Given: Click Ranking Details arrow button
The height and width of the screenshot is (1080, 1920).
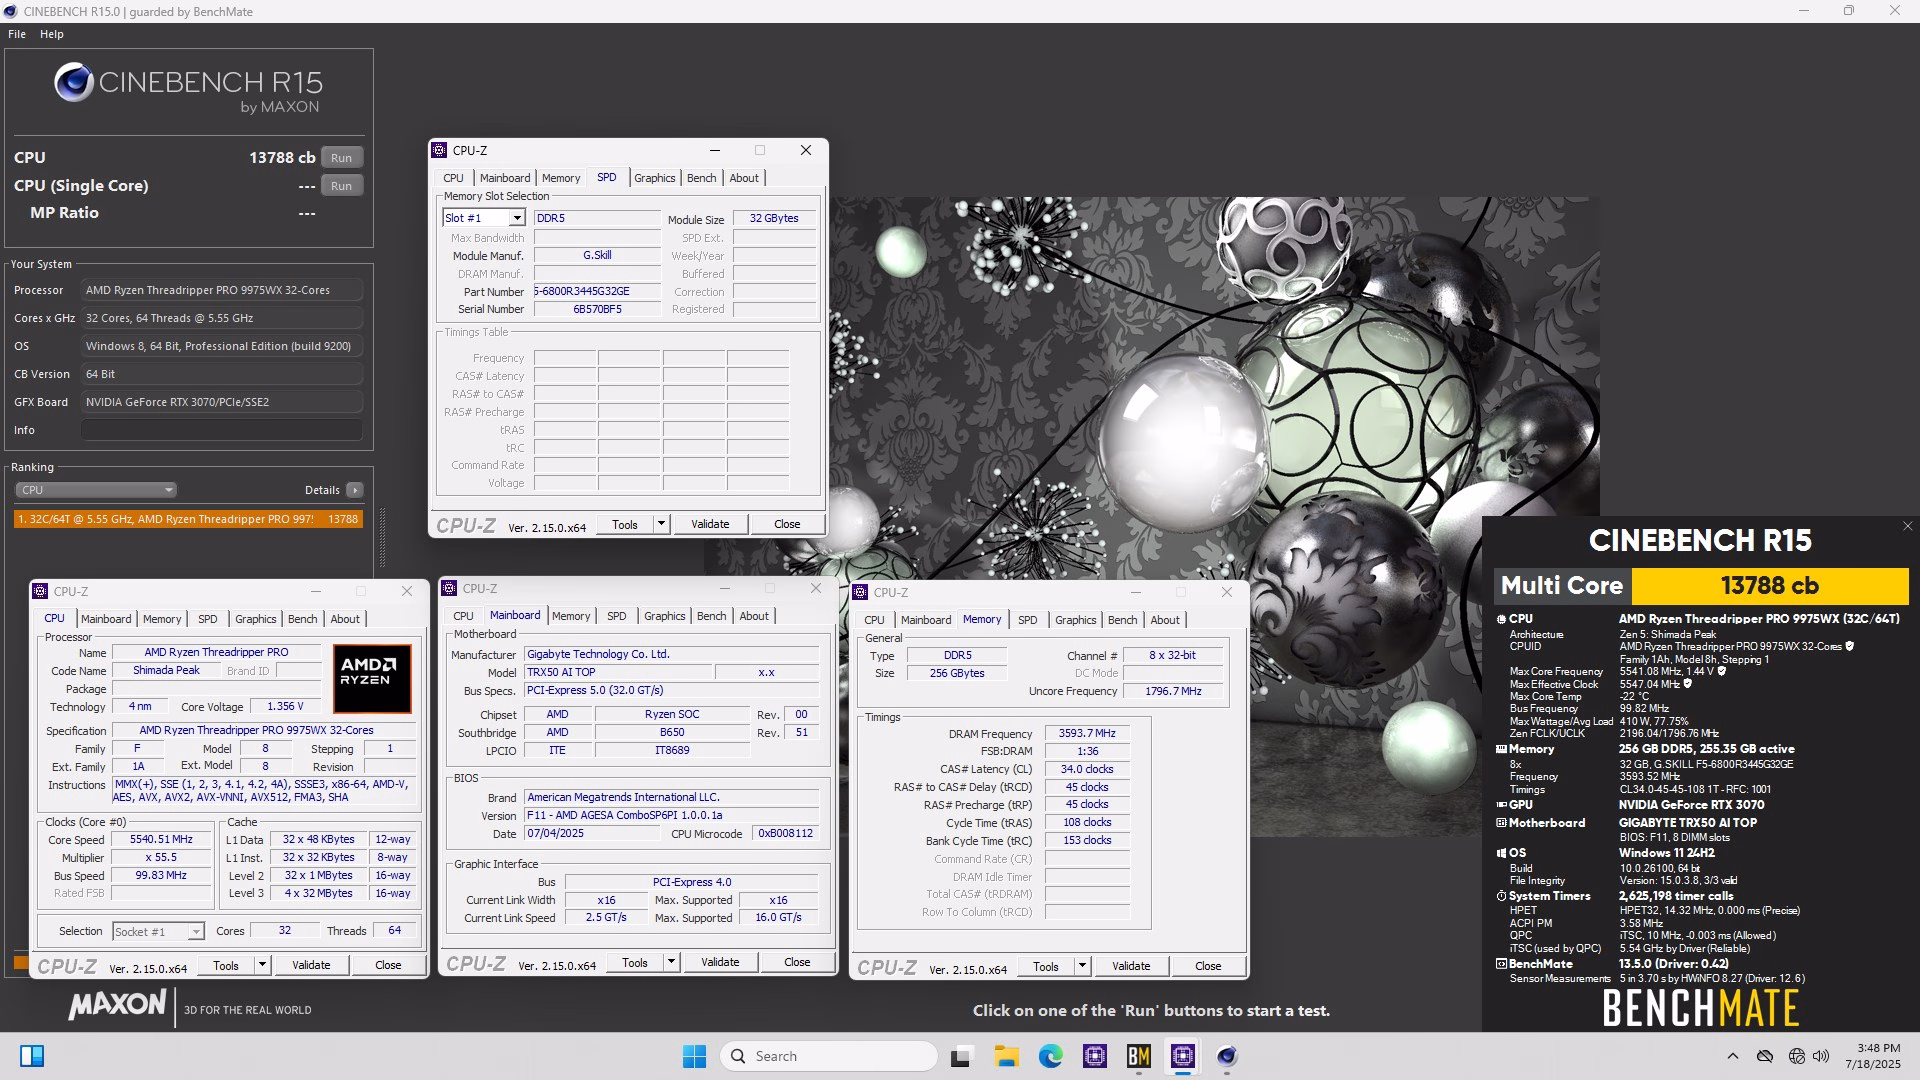Looking at the screenshot, I should [354, 490].
